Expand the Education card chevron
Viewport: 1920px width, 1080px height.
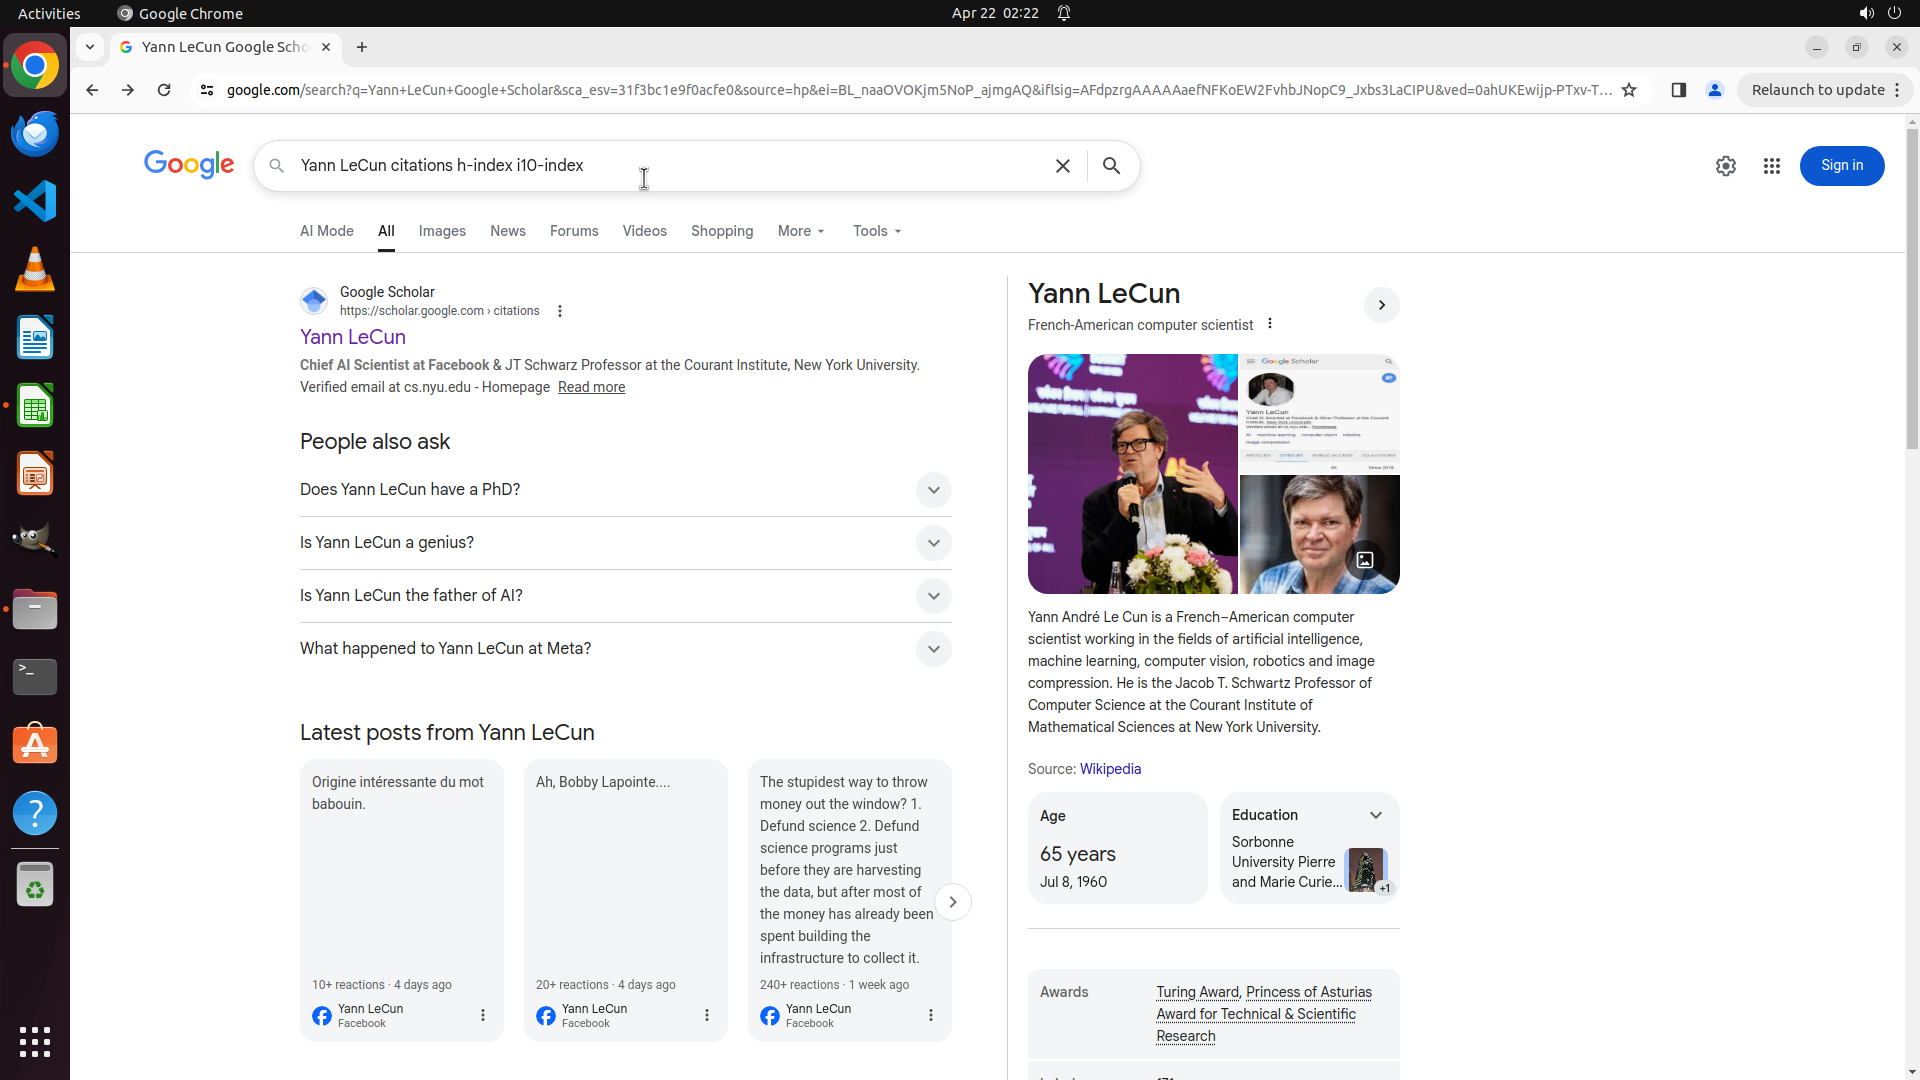click(1375, 815)
